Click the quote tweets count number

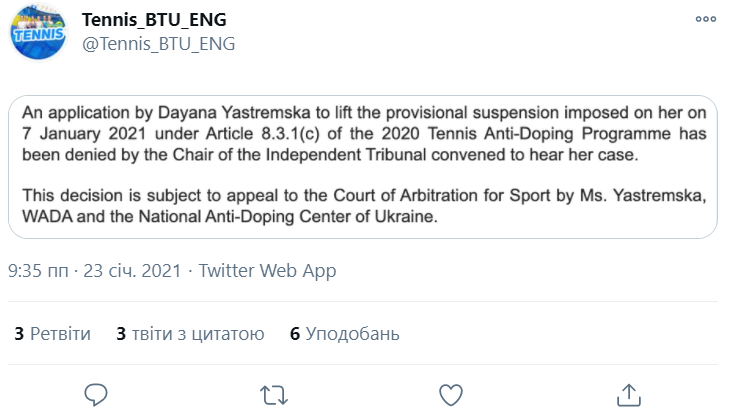coord(121,334)
